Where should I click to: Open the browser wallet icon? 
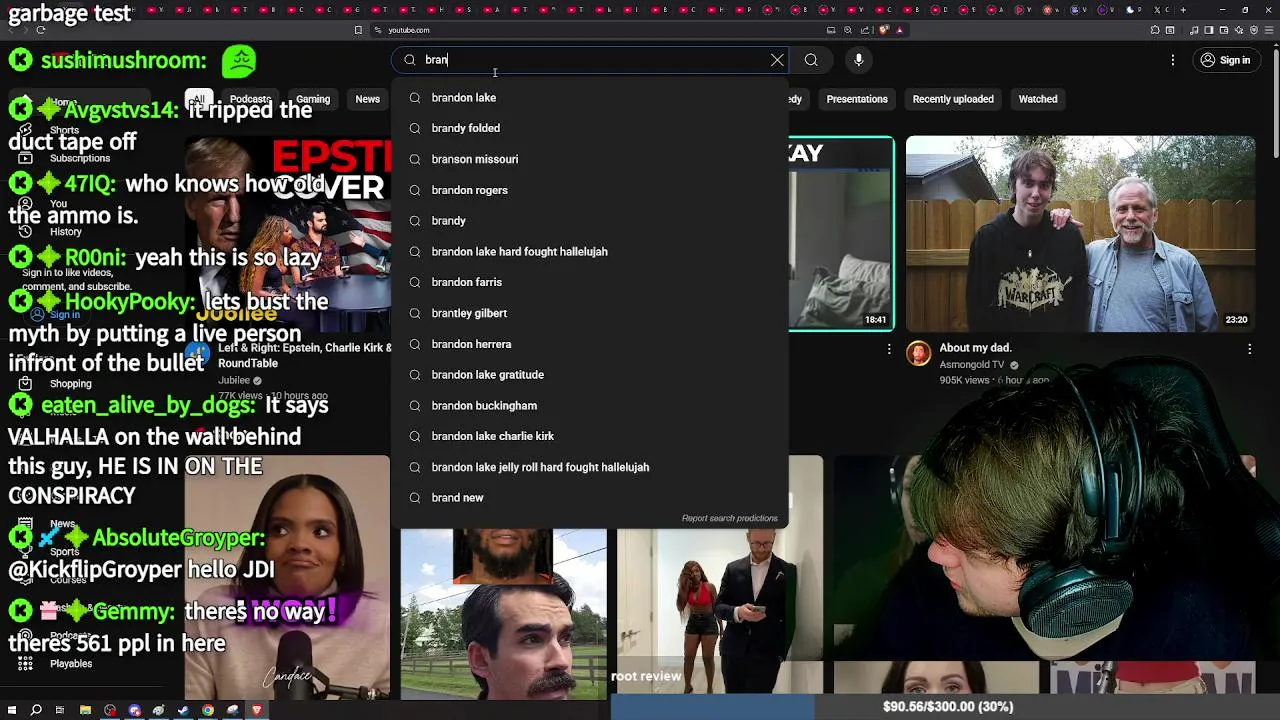coord(1225,30)
